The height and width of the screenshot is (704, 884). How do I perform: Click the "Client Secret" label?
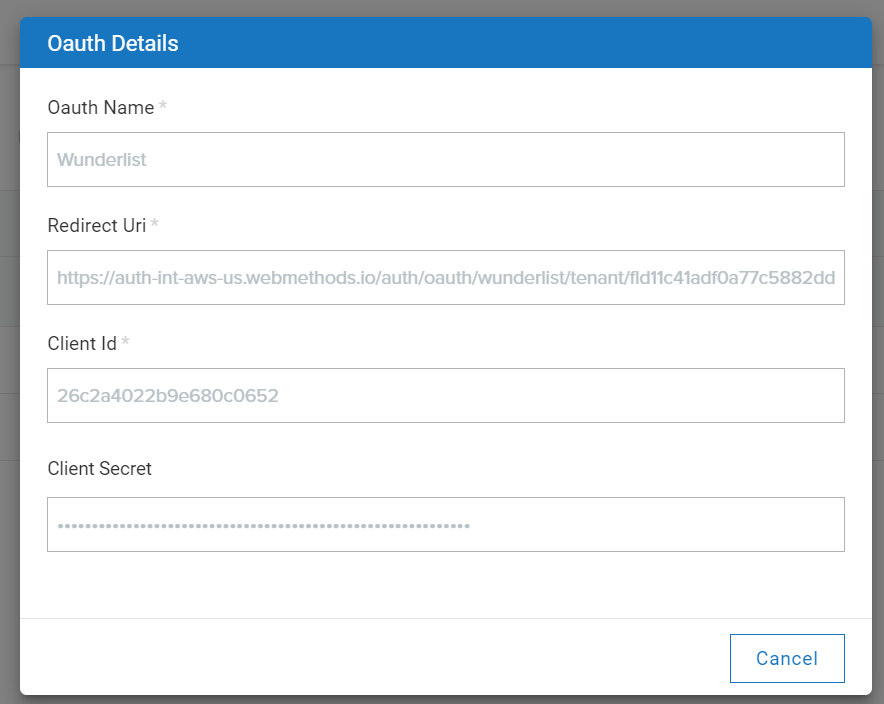[x=99, y=469]
